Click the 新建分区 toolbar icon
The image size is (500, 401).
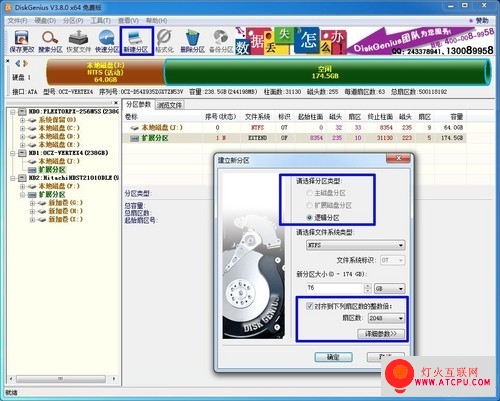point(136,41)
